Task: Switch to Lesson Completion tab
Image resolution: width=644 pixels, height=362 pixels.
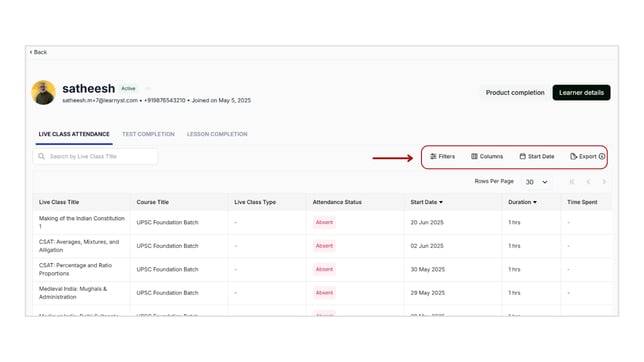Action: pos(217,134)
